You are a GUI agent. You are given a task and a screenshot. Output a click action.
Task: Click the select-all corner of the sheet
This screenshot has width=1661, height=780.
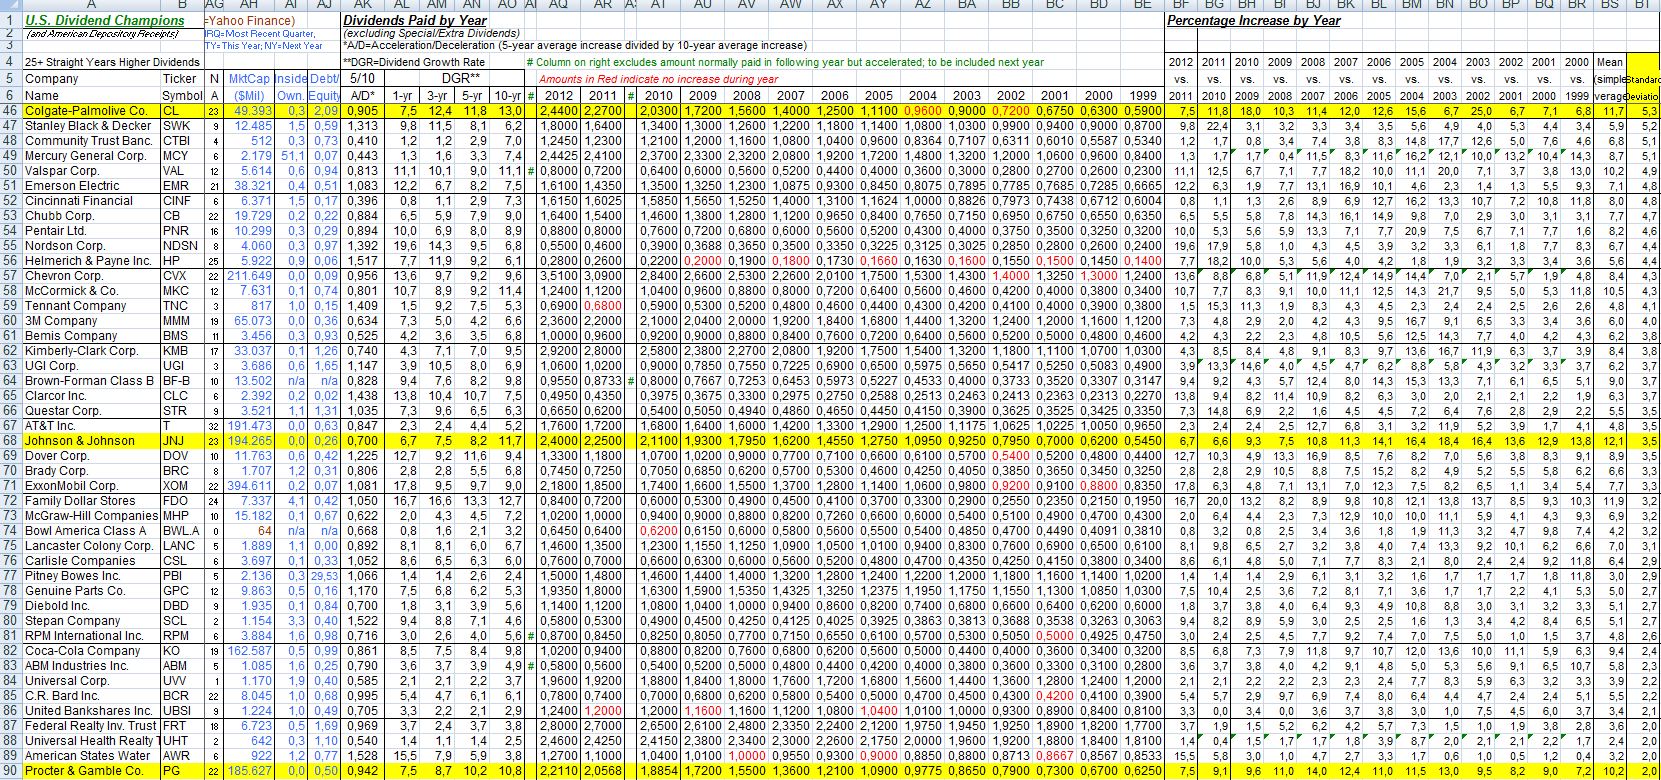(10, 5)
